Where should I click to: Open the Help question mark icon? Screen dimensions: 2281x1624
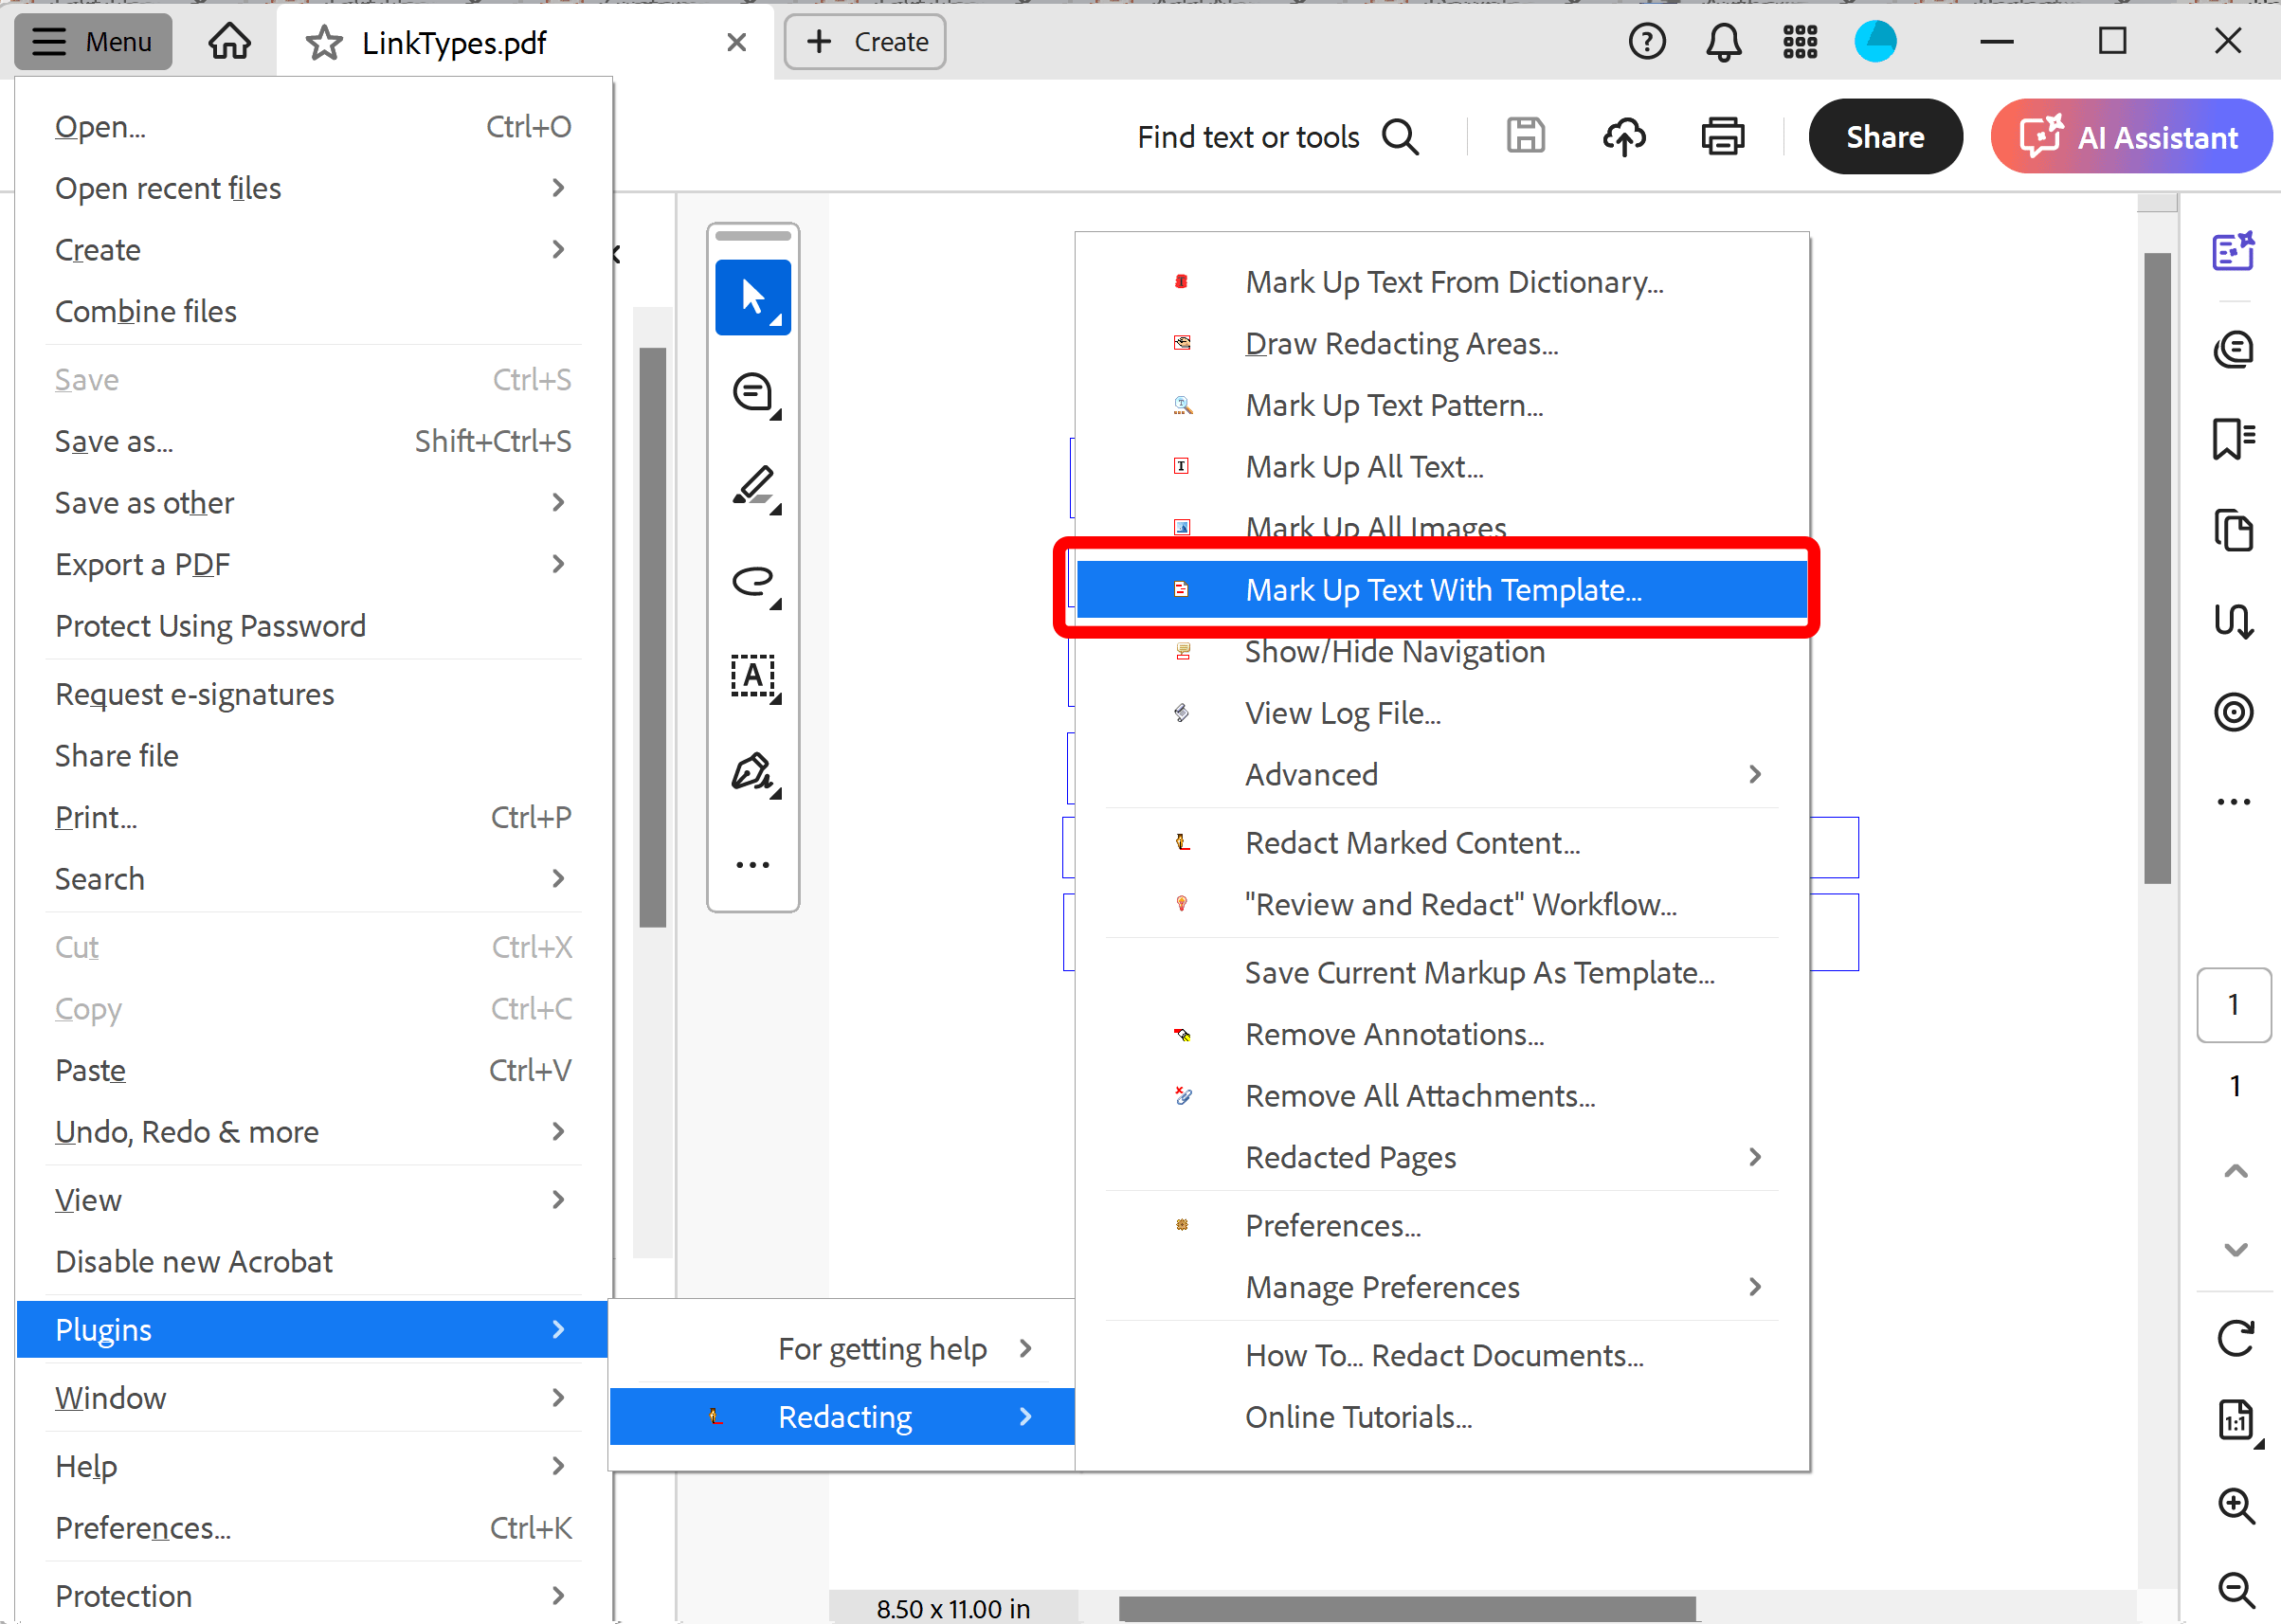(x=1646, y=42)
